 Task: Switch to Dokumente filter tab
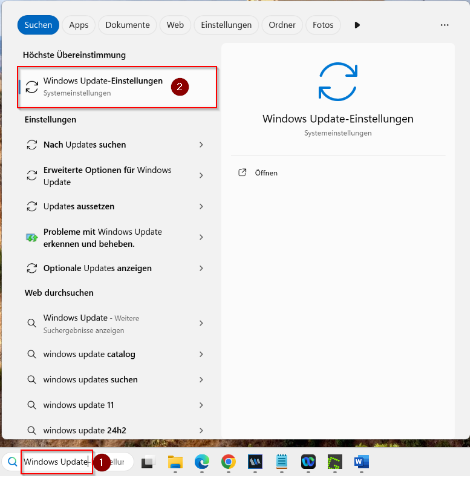127,25
